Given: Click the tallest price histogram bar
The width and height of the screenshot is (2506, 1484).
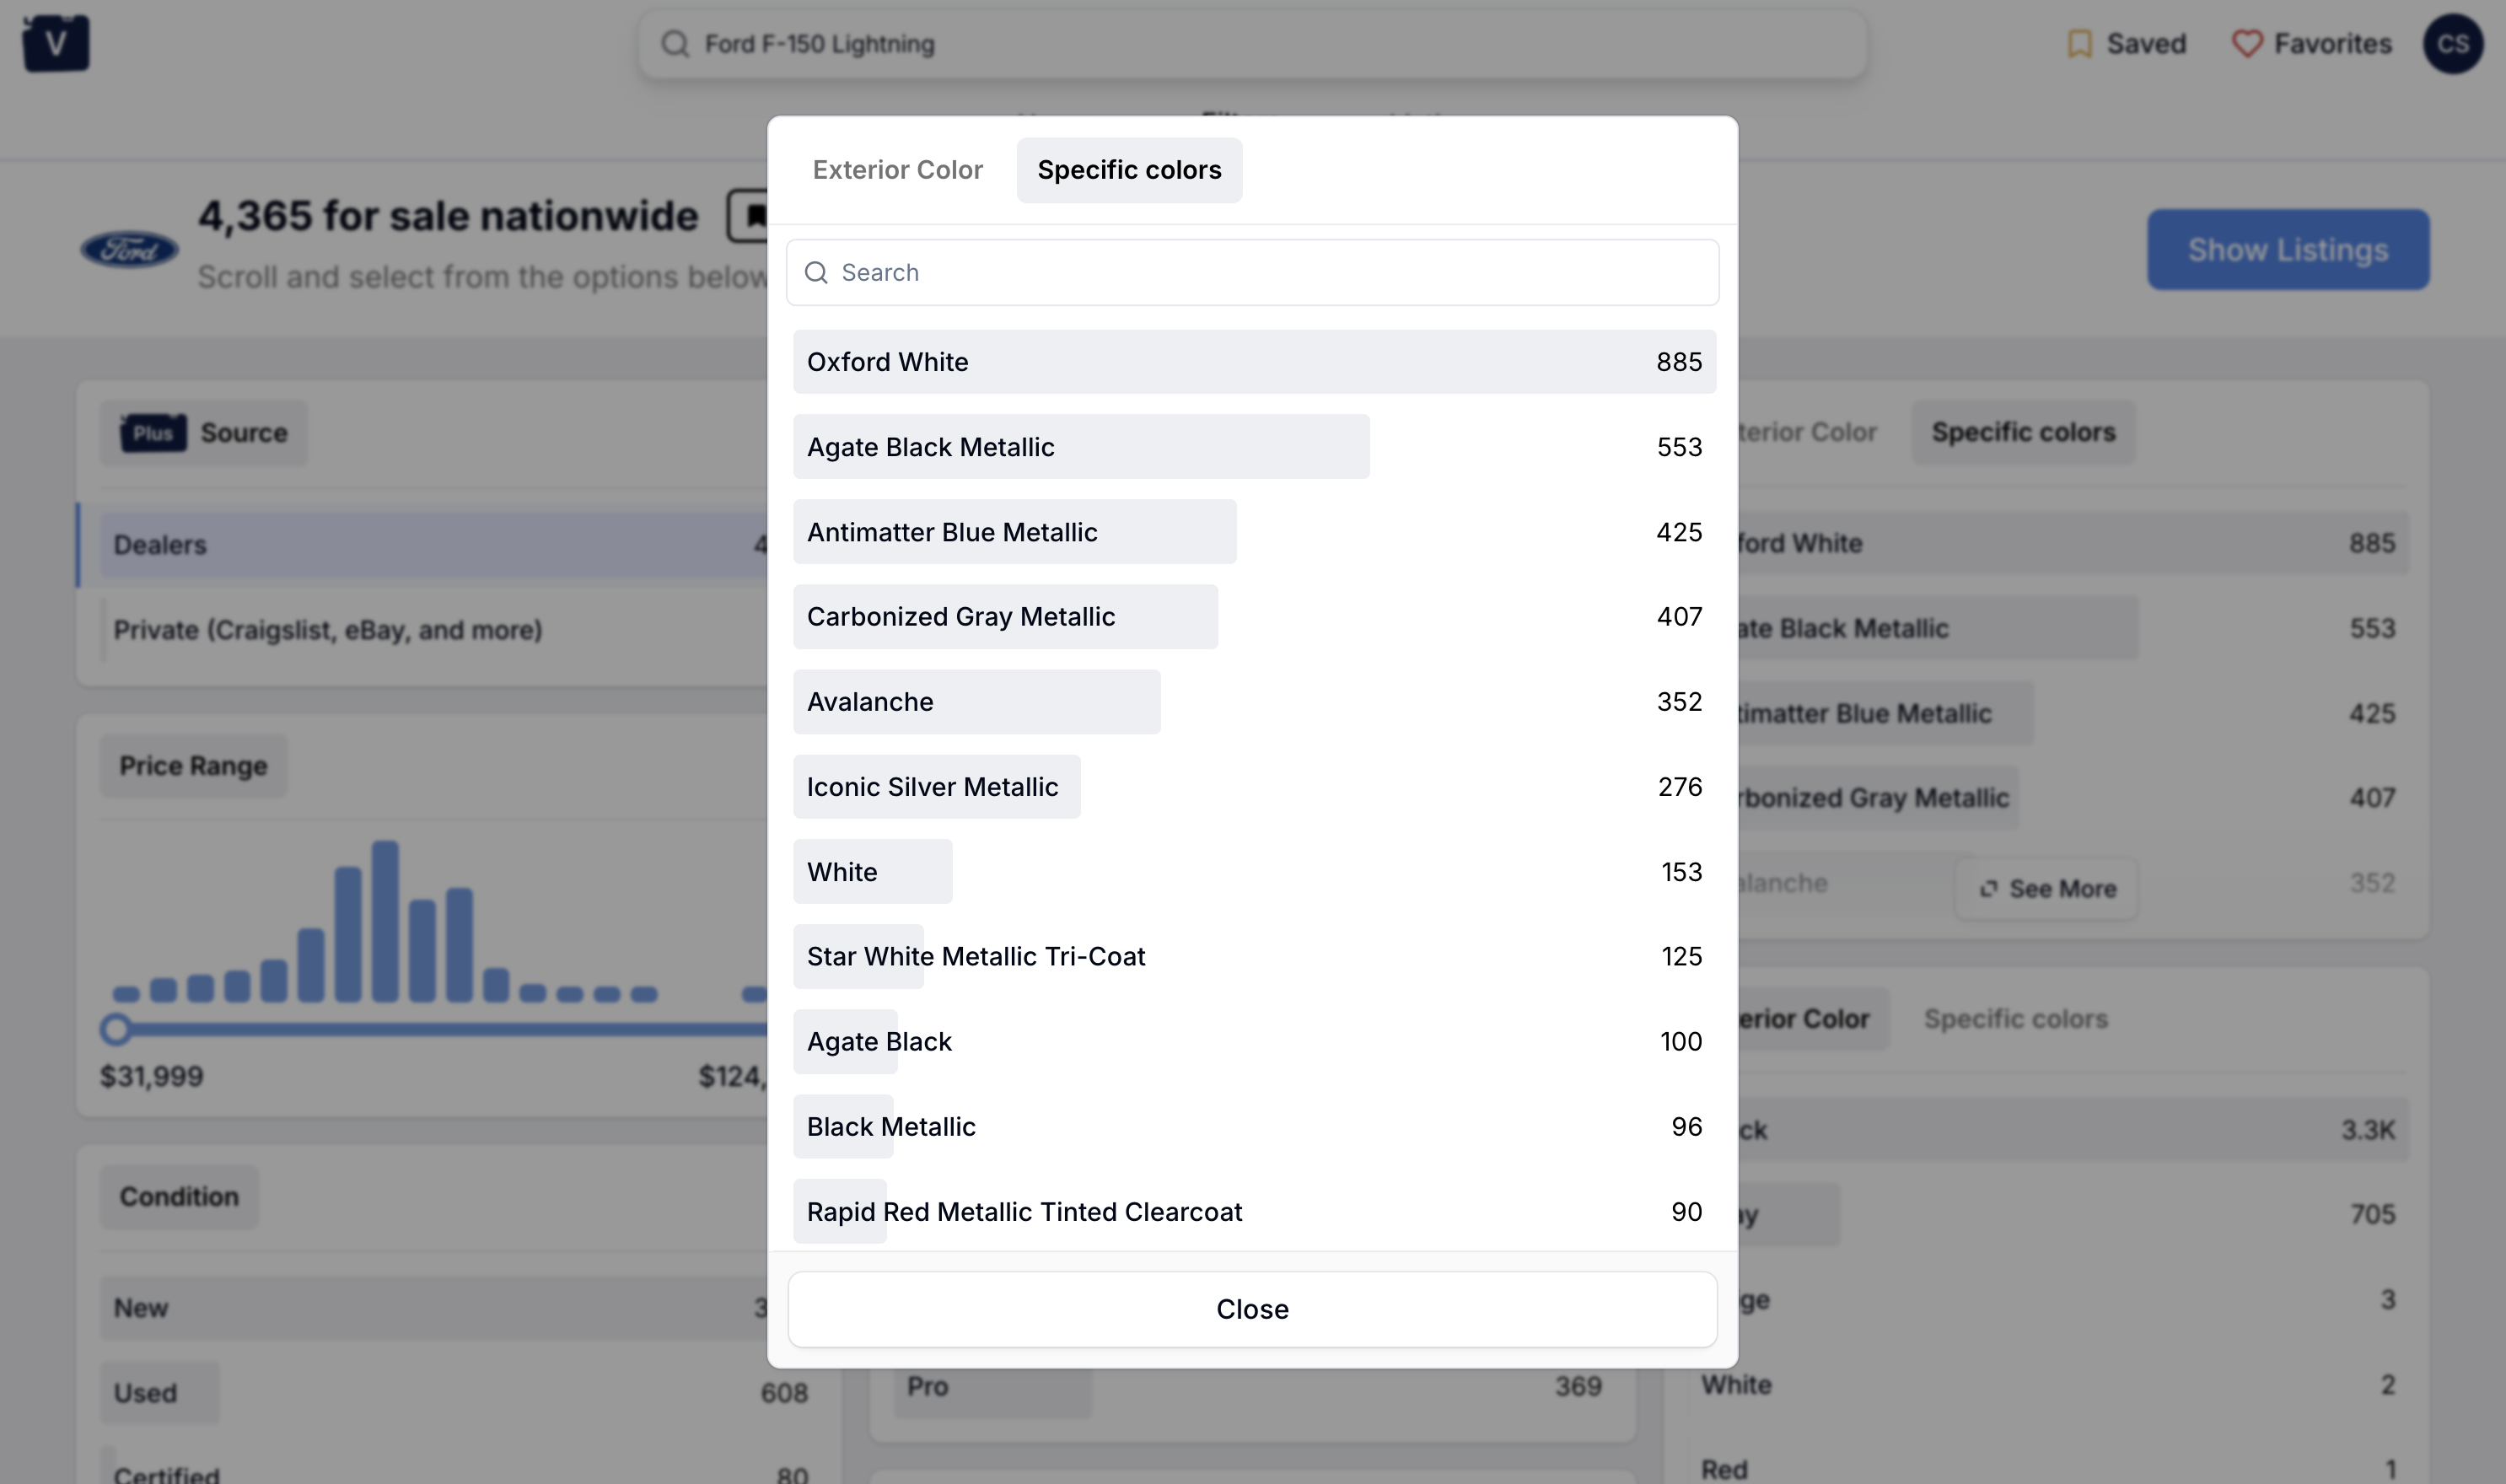Looking at the screenshot, I should pos(385,920).
